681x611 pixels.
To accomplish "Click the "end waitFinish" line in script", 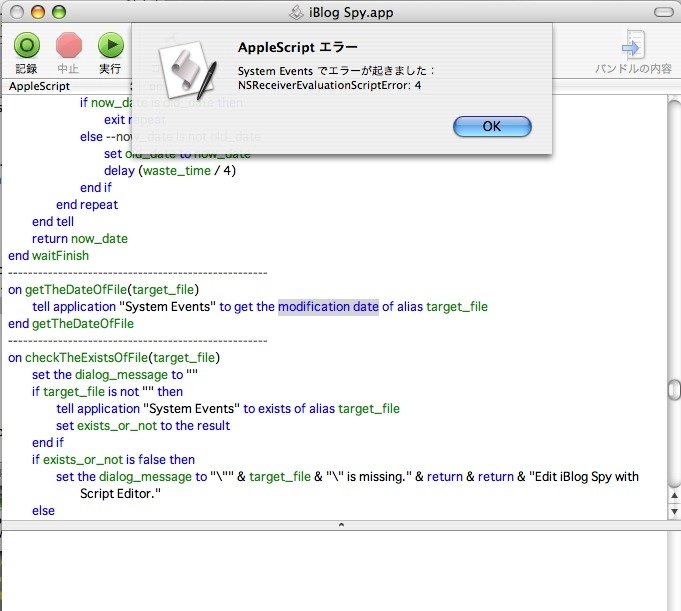I will click(x=48, y=256).
